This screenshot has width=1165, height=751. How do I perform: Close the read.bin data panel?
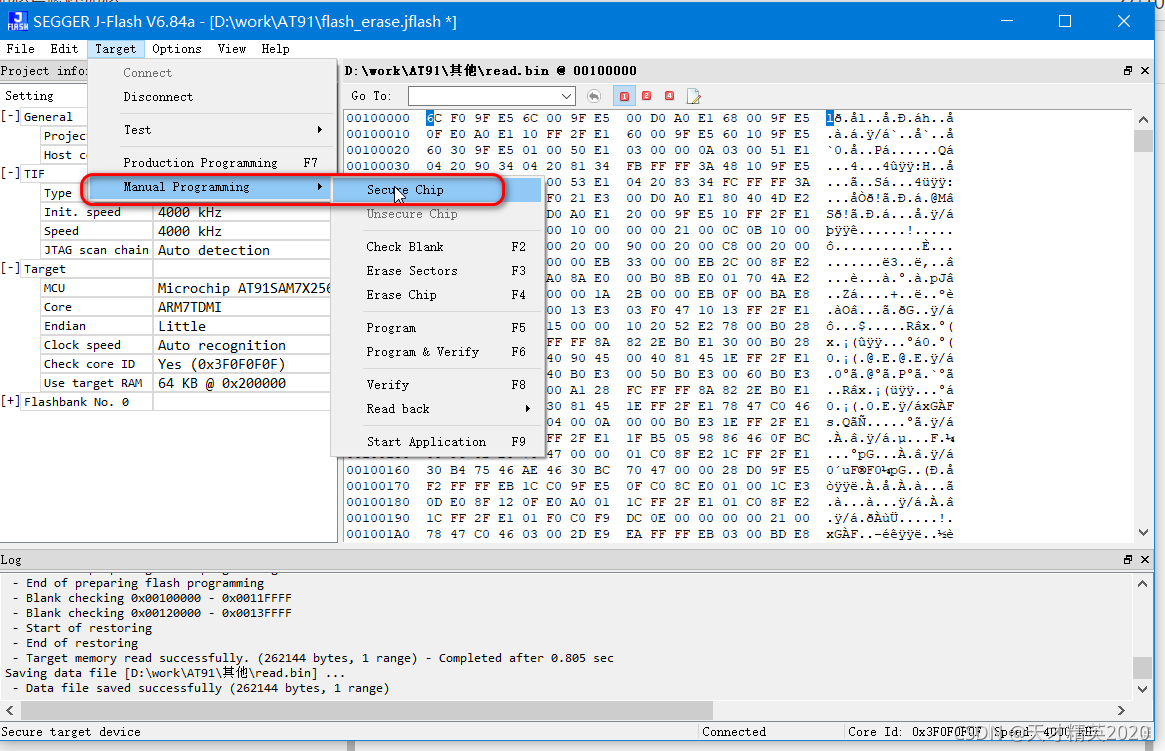pos(1145,71)
